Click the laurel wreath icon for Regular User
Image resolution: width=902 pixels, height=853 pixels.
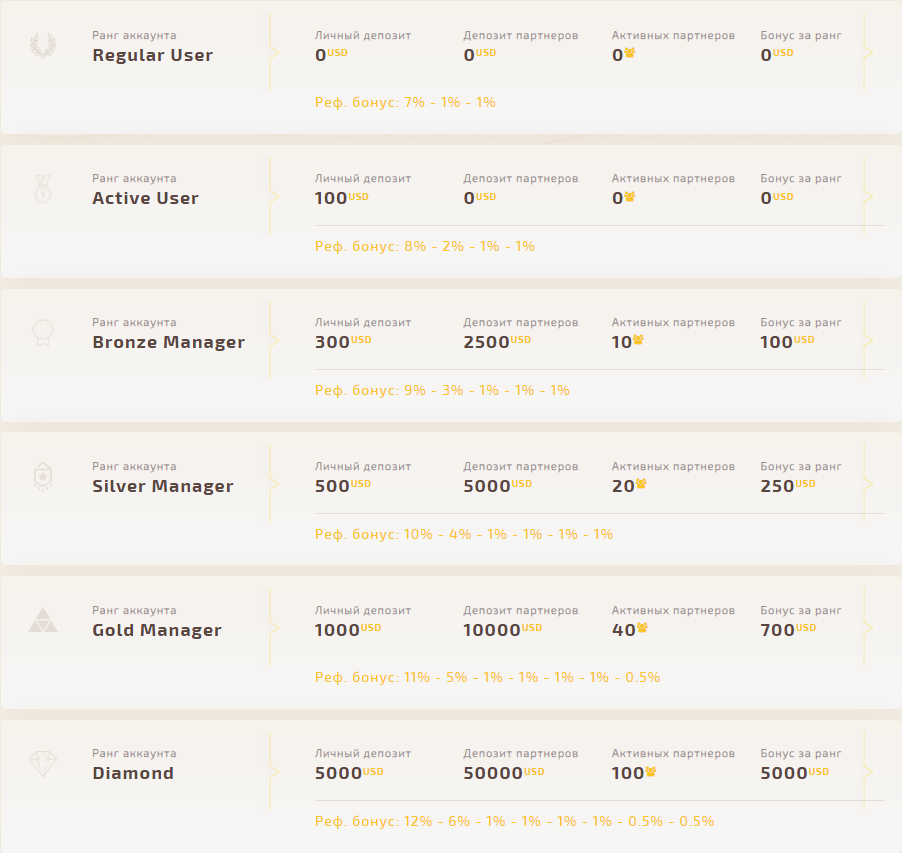(43, 45)
